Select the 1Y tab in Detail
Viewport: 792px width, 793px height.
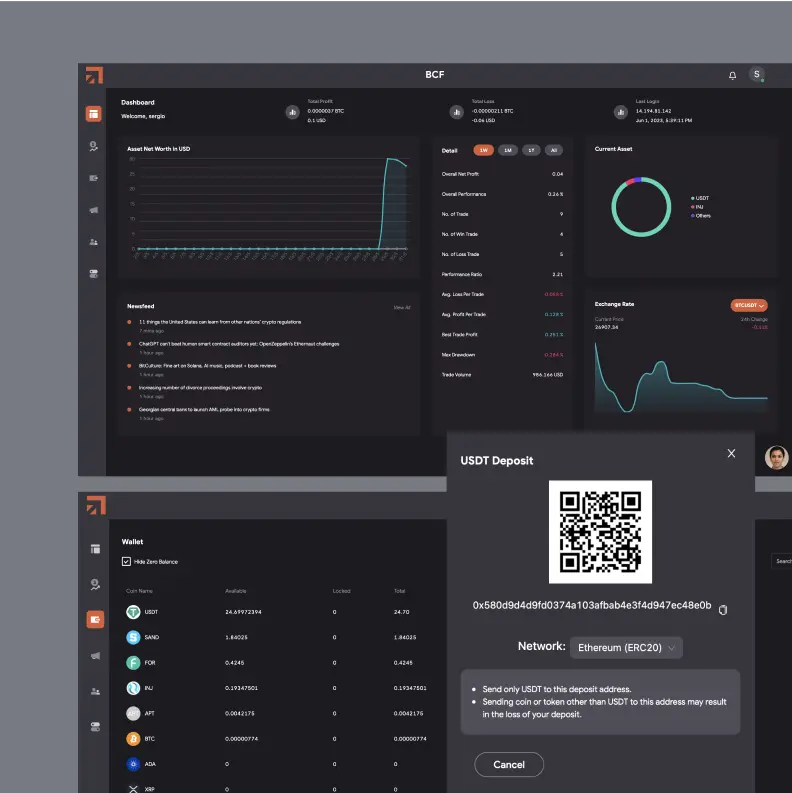[x=531, y=150]
